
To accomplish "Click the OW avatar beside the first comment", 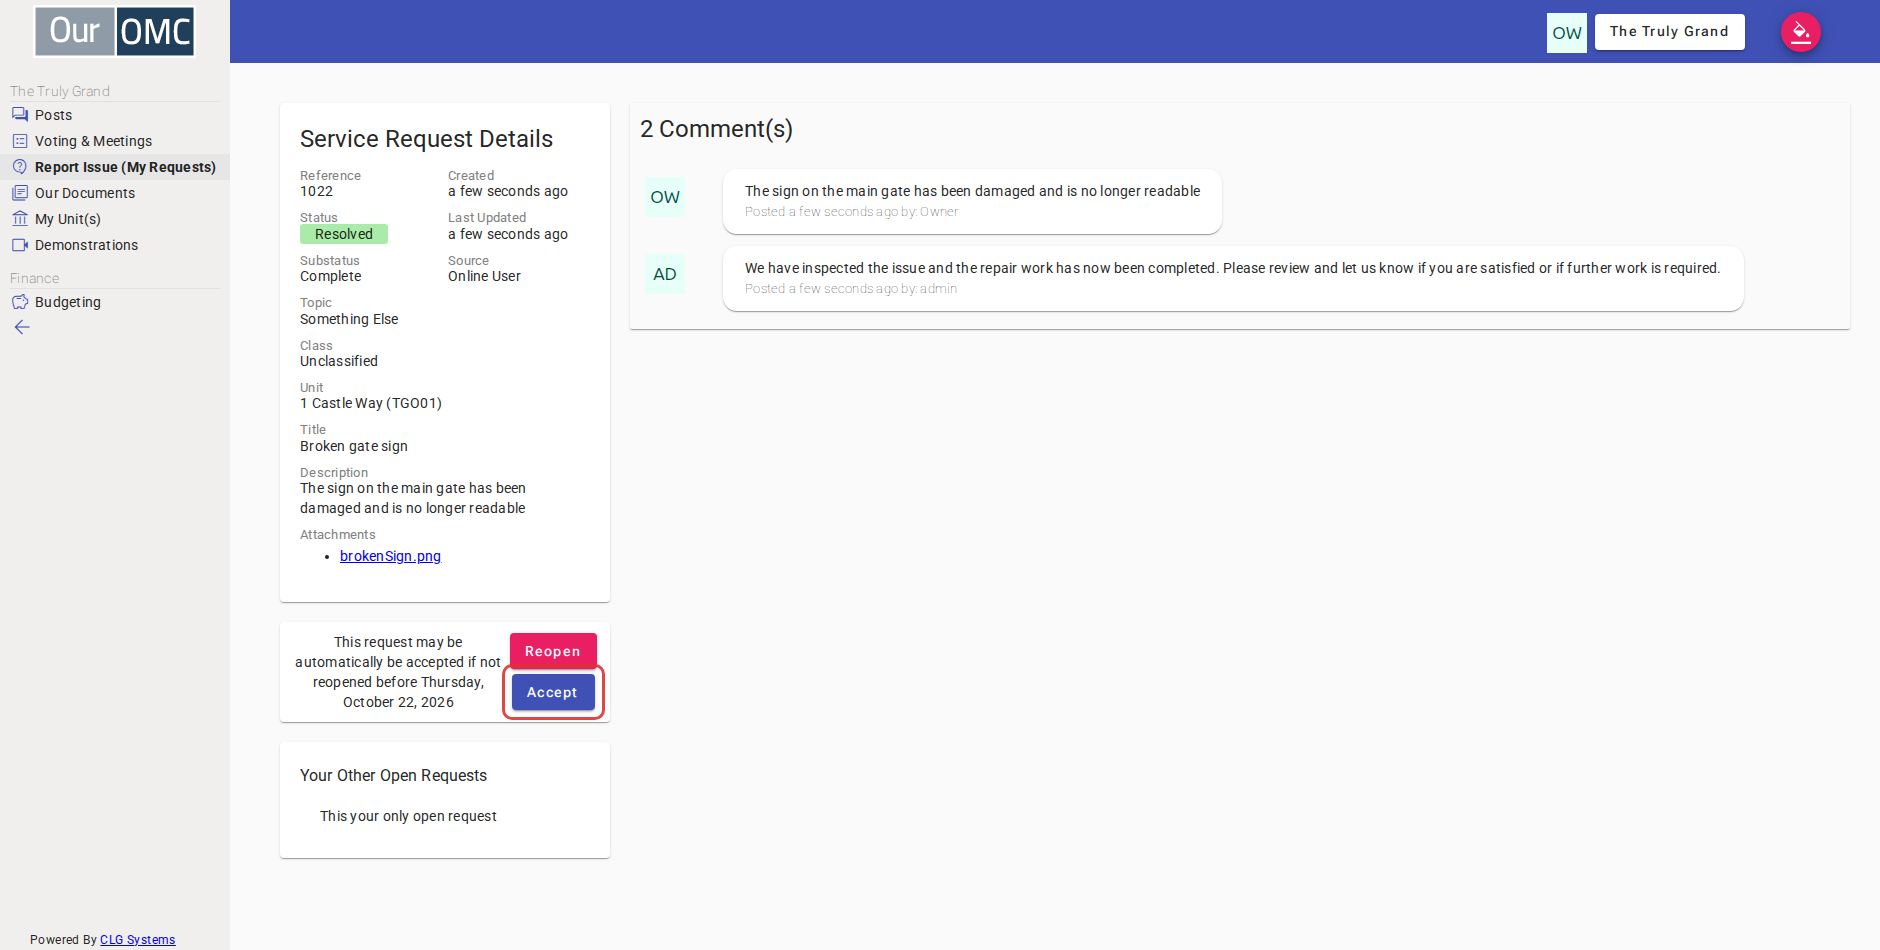I will [665, 198].
